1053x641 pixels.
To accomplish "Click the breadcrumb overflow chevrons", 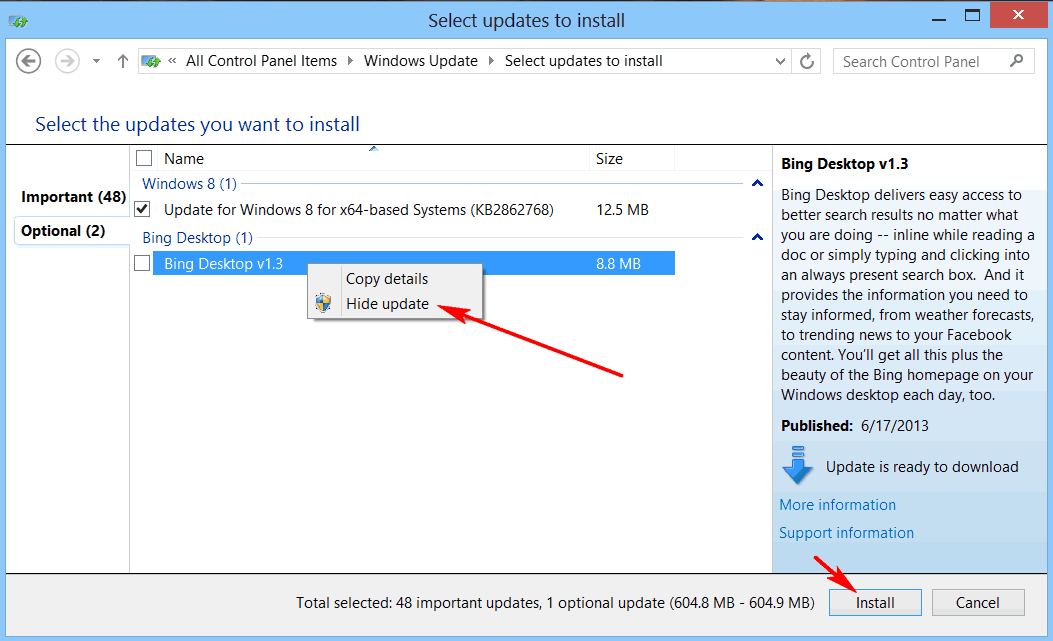I will pyautogui.click(x=173, y=61).
